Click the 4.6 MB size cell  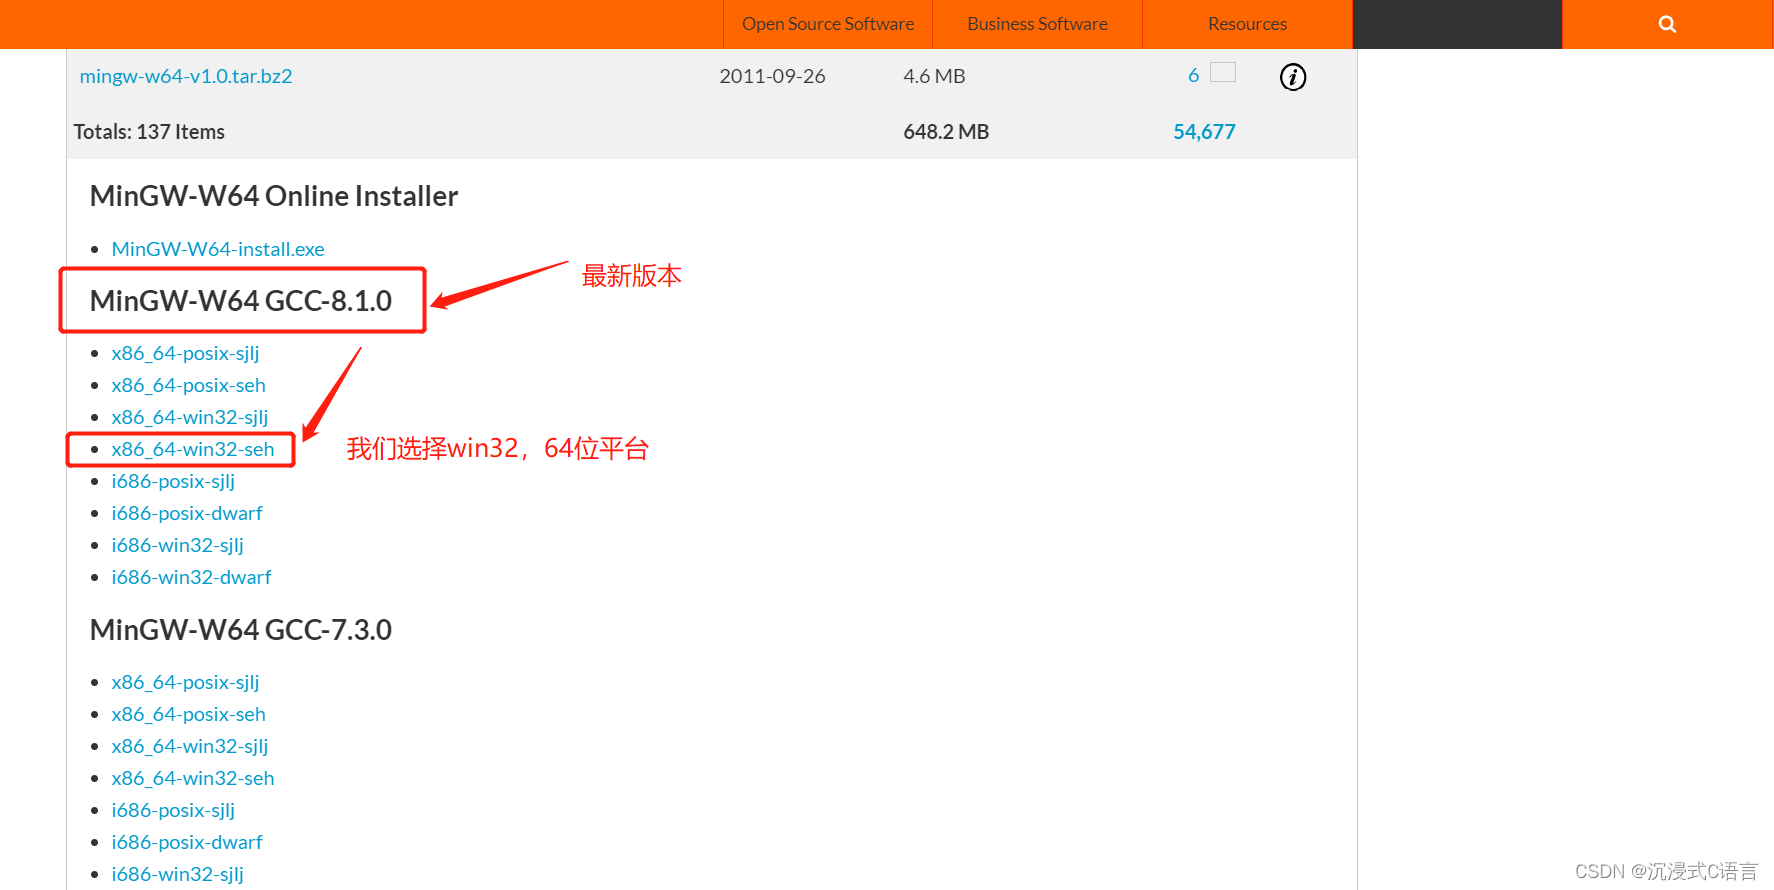934,76
